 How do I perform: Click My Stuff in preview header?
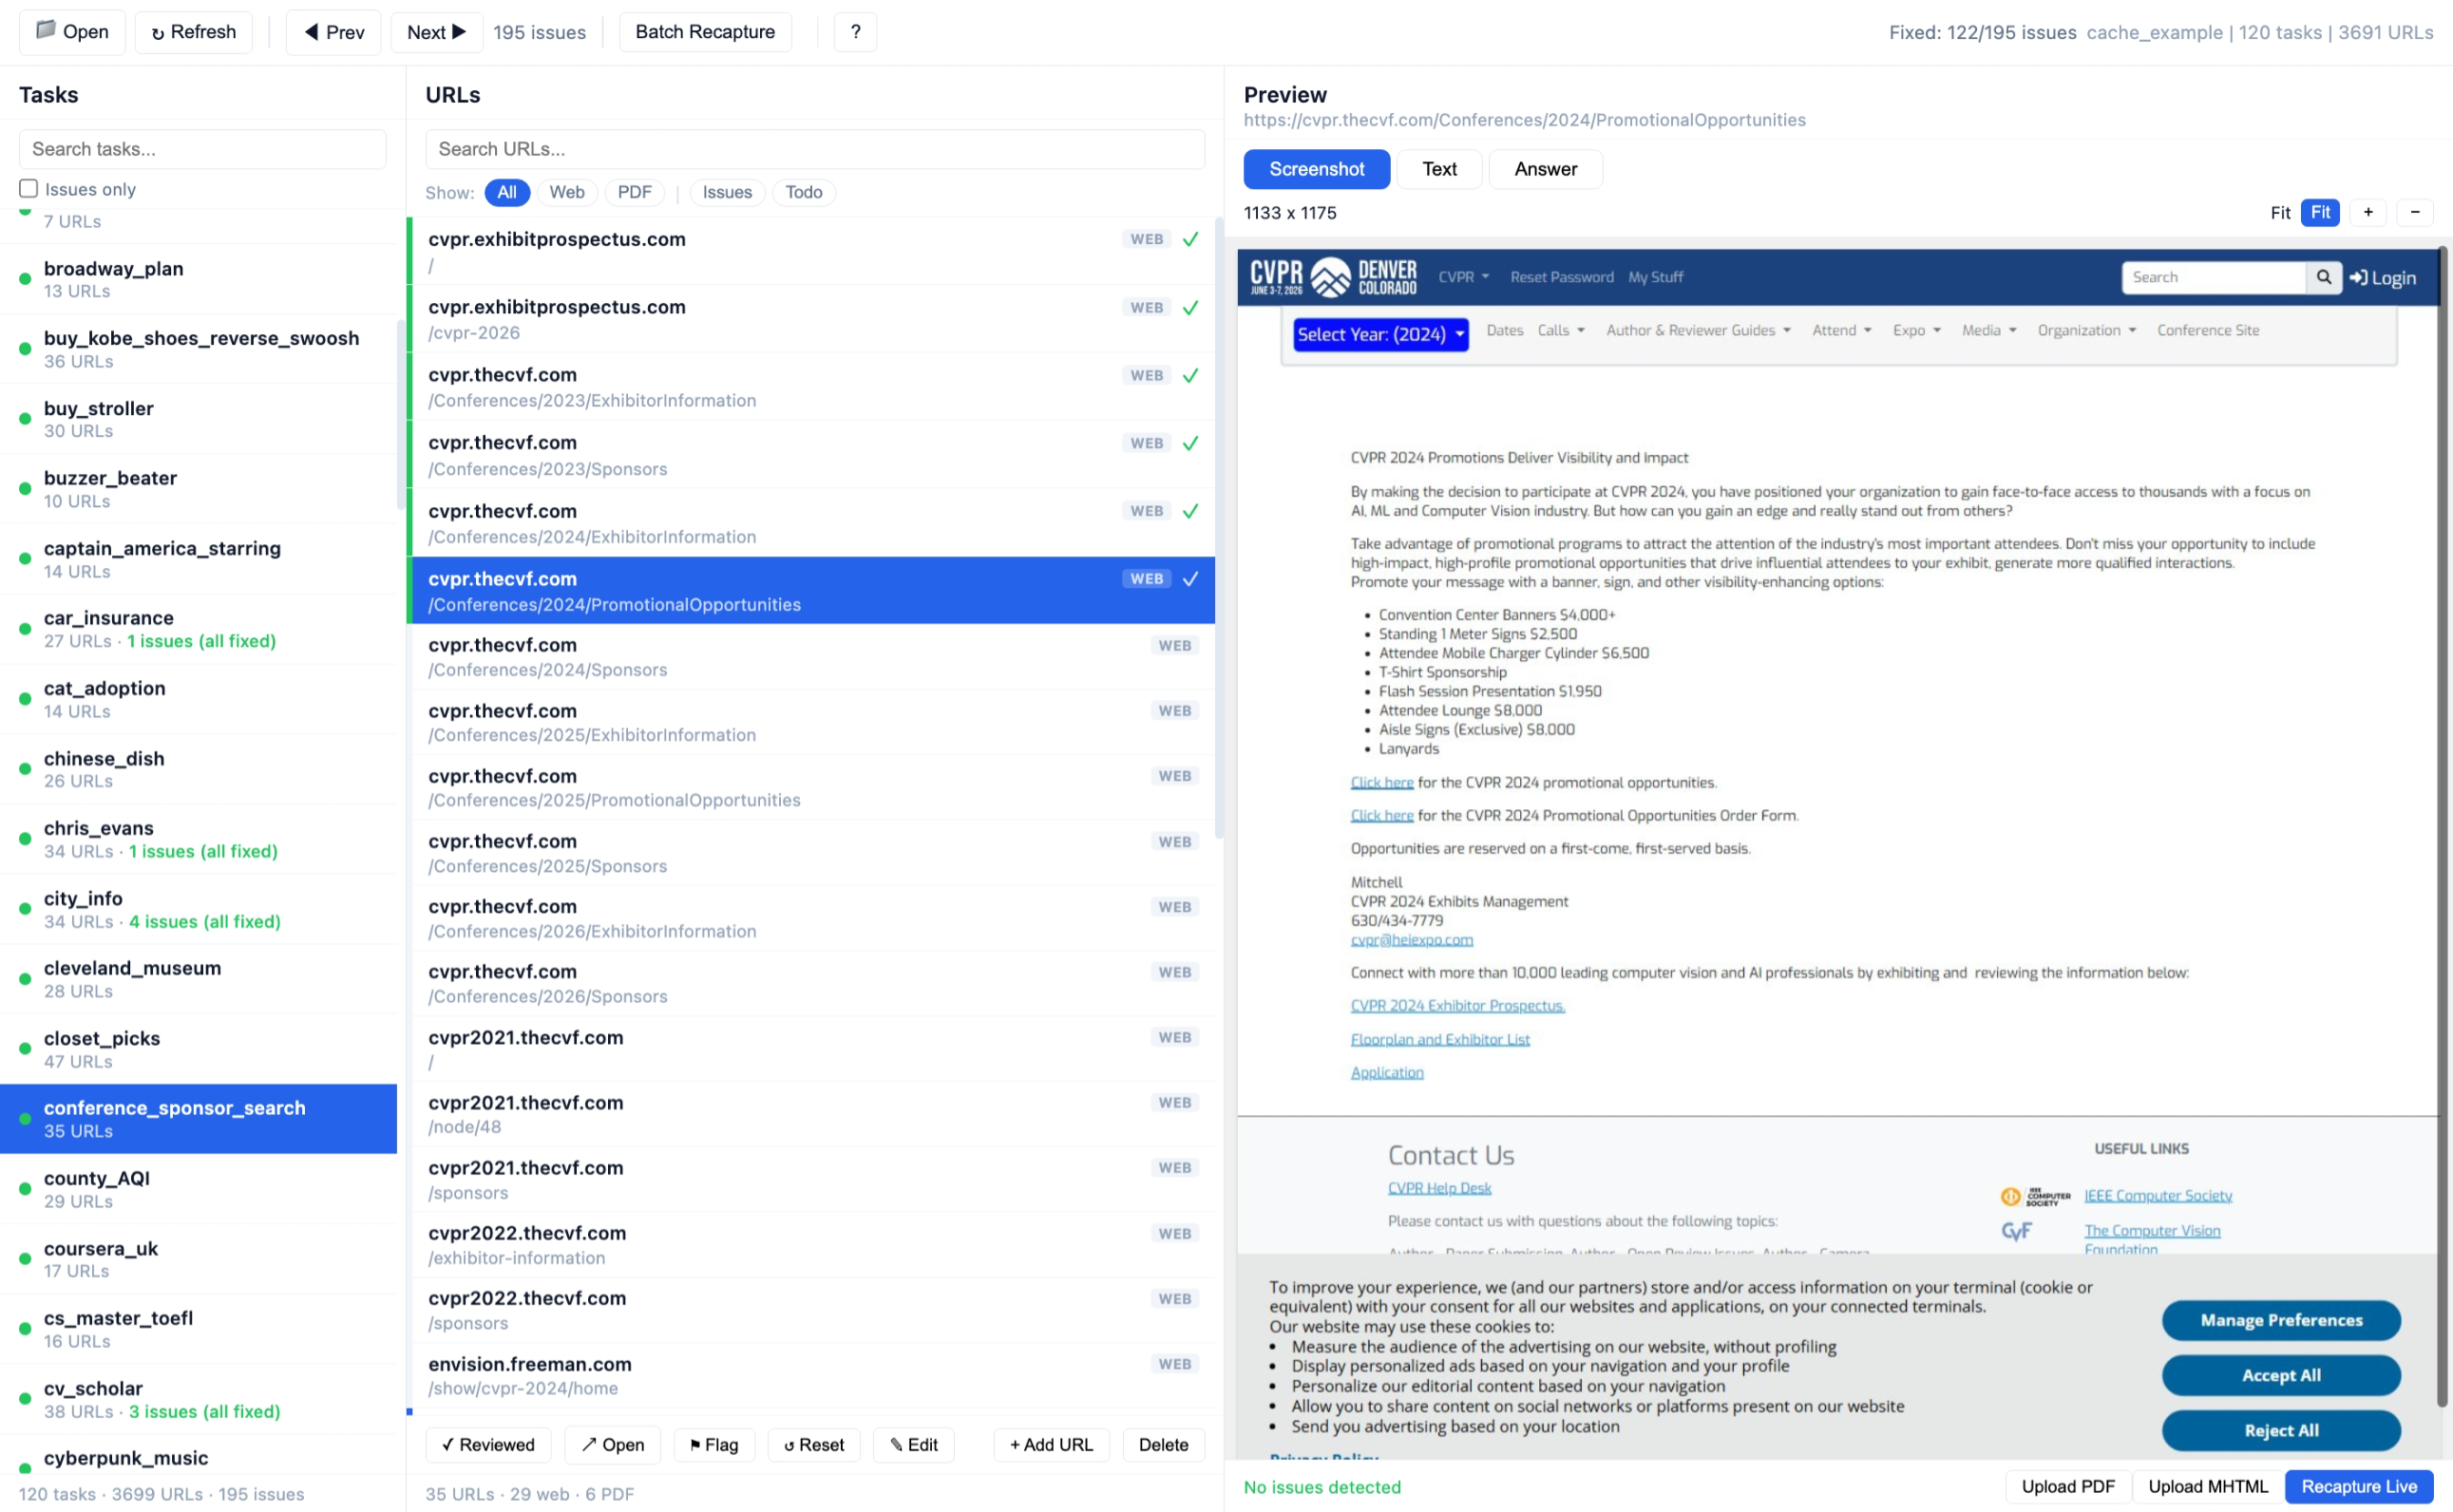pyautogui.click(x=1655, y=277)
